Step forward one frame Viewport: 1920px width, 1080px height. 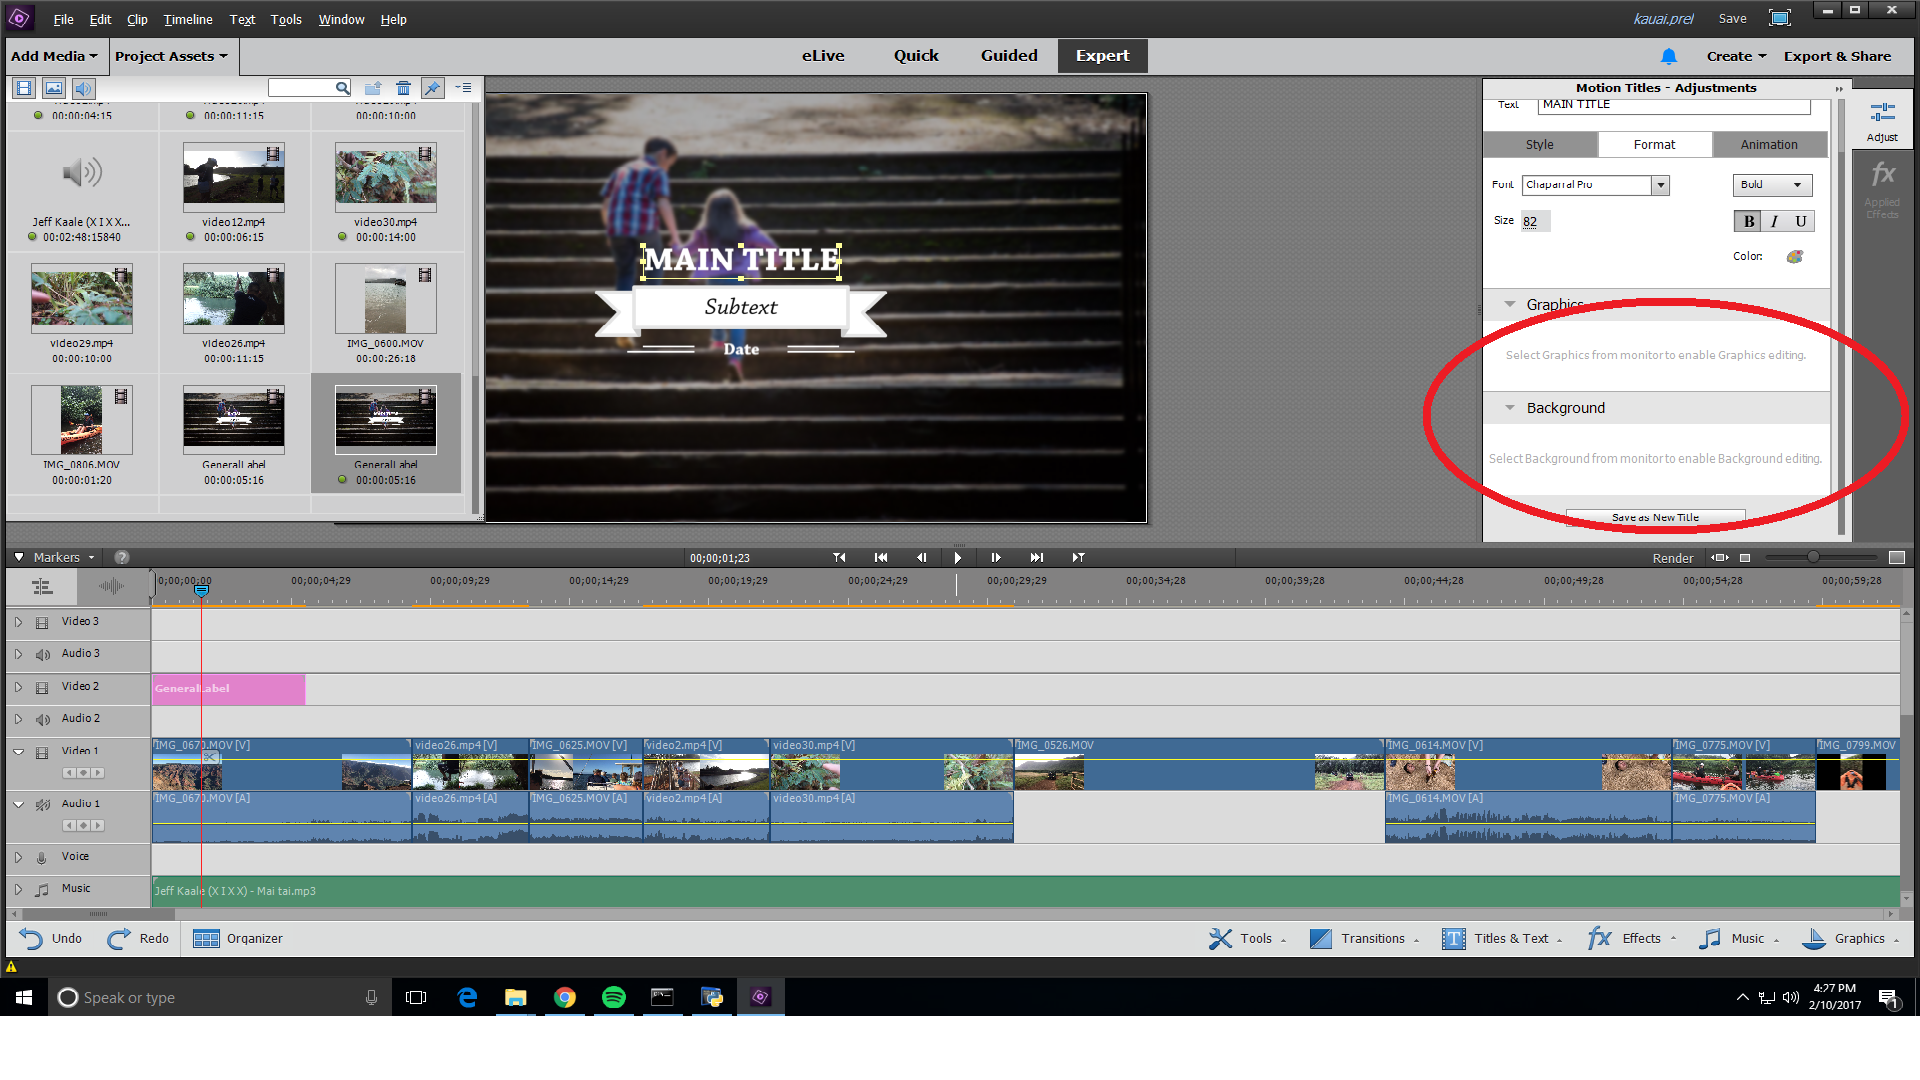pos(995,558)
